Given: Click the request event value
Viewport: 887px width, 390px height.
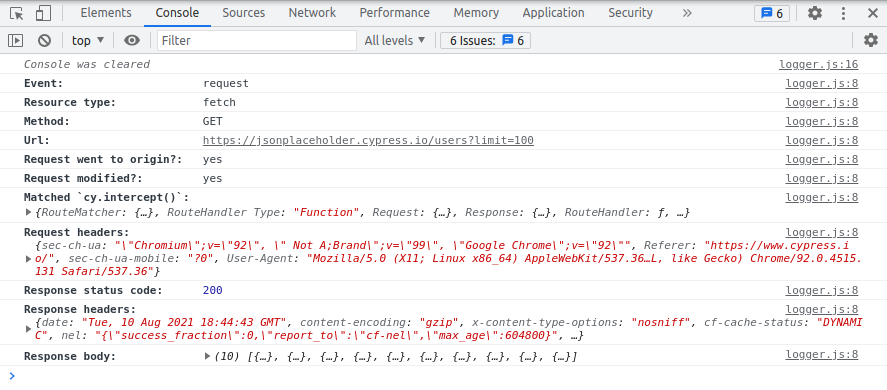Looking at the screenshot, I should tap(226, 84).
